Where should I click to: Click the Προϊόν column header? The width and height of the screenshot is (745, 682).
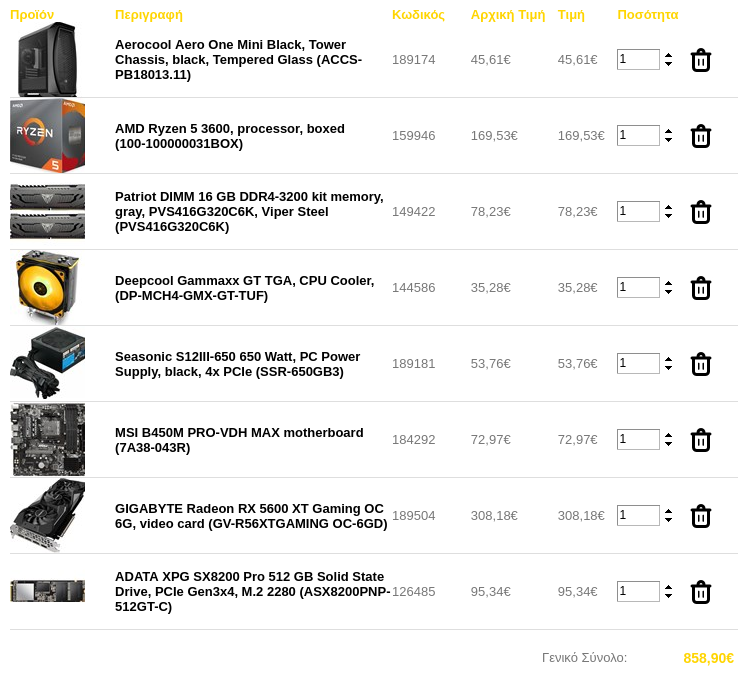tap(32, 15)
